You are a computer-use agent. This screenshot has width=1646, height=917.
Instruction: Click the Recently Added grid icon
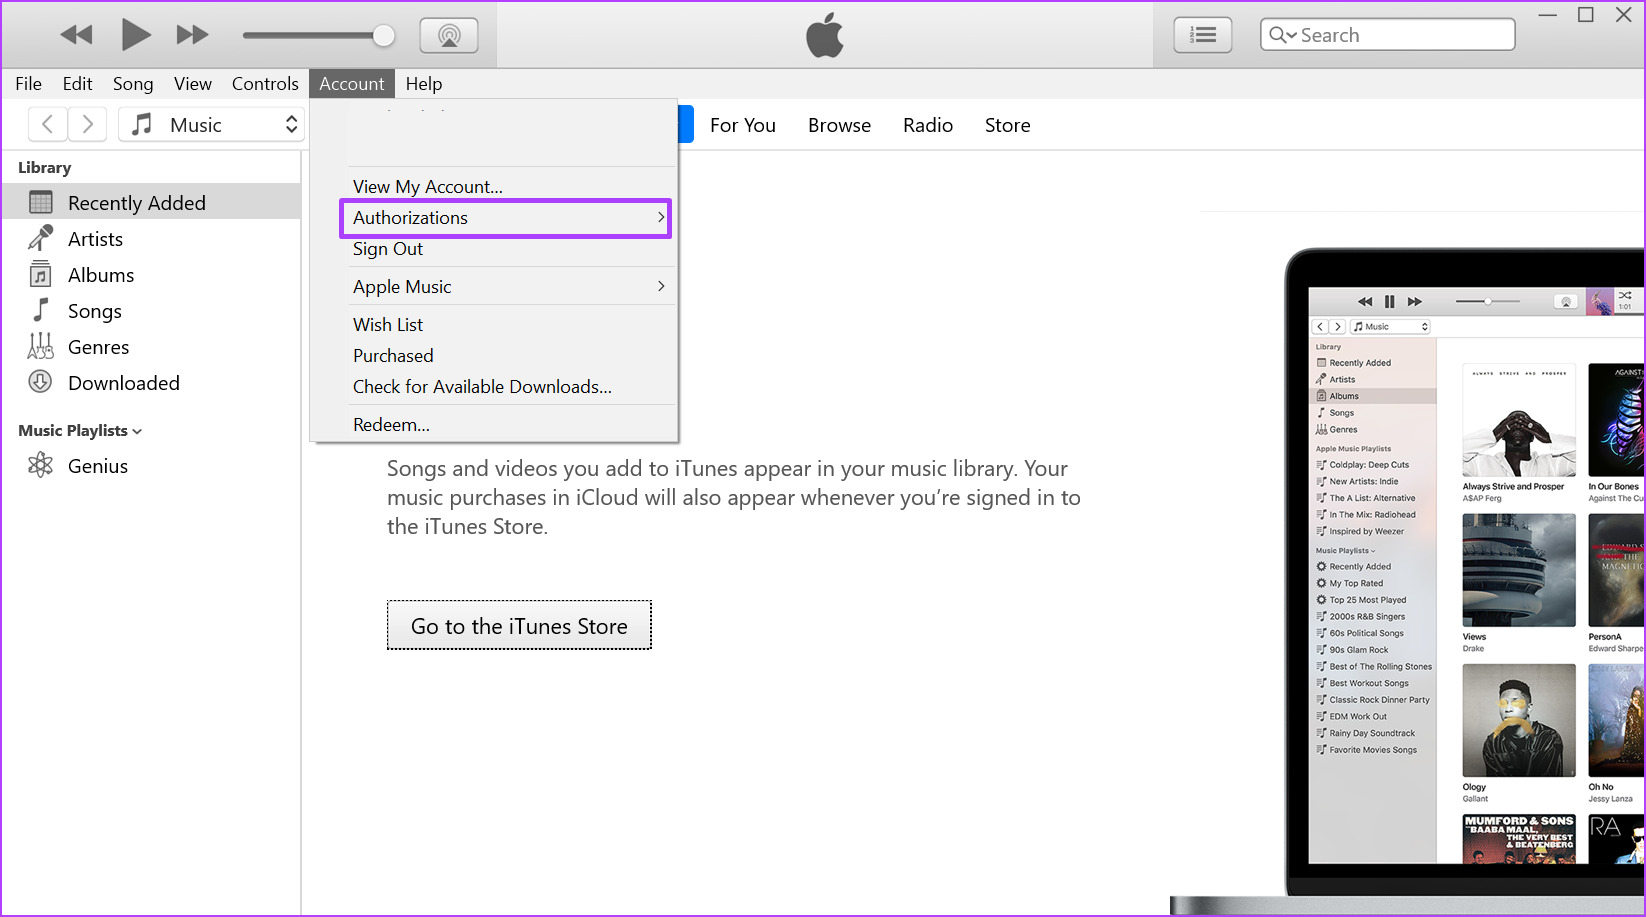41,203
